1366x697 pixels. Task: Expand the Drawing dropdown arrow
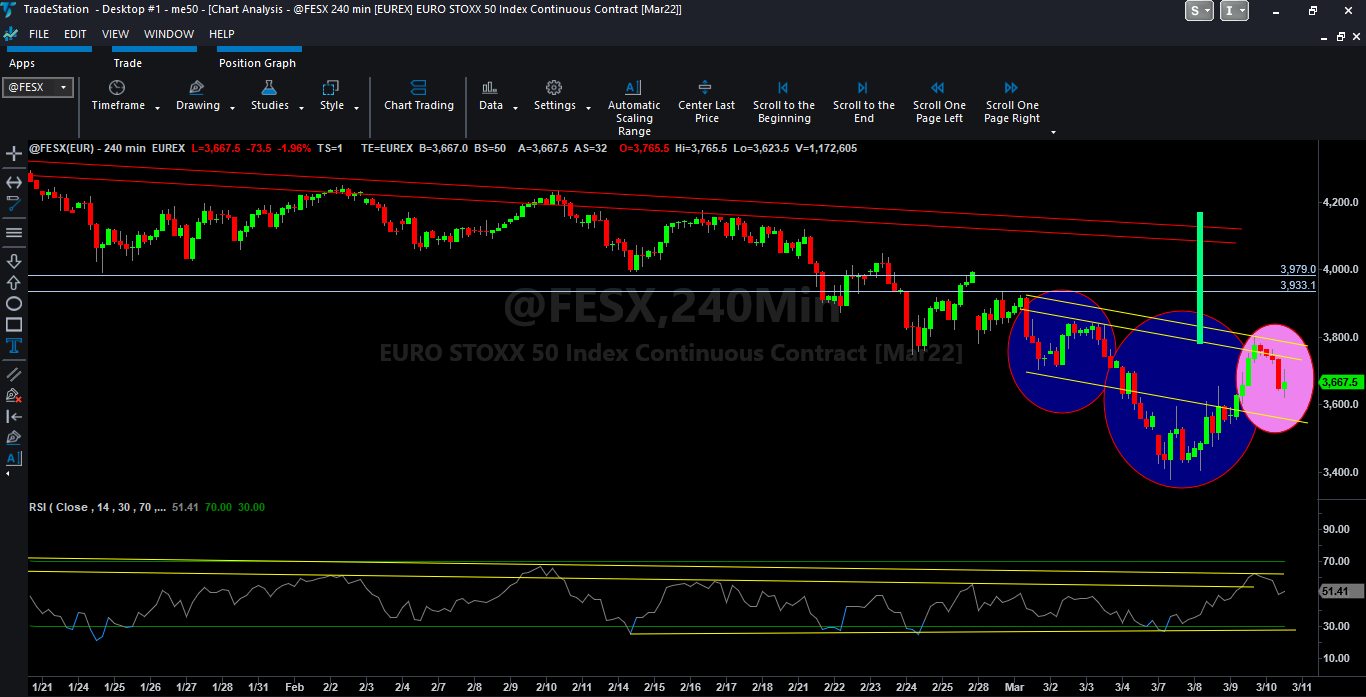232,108
